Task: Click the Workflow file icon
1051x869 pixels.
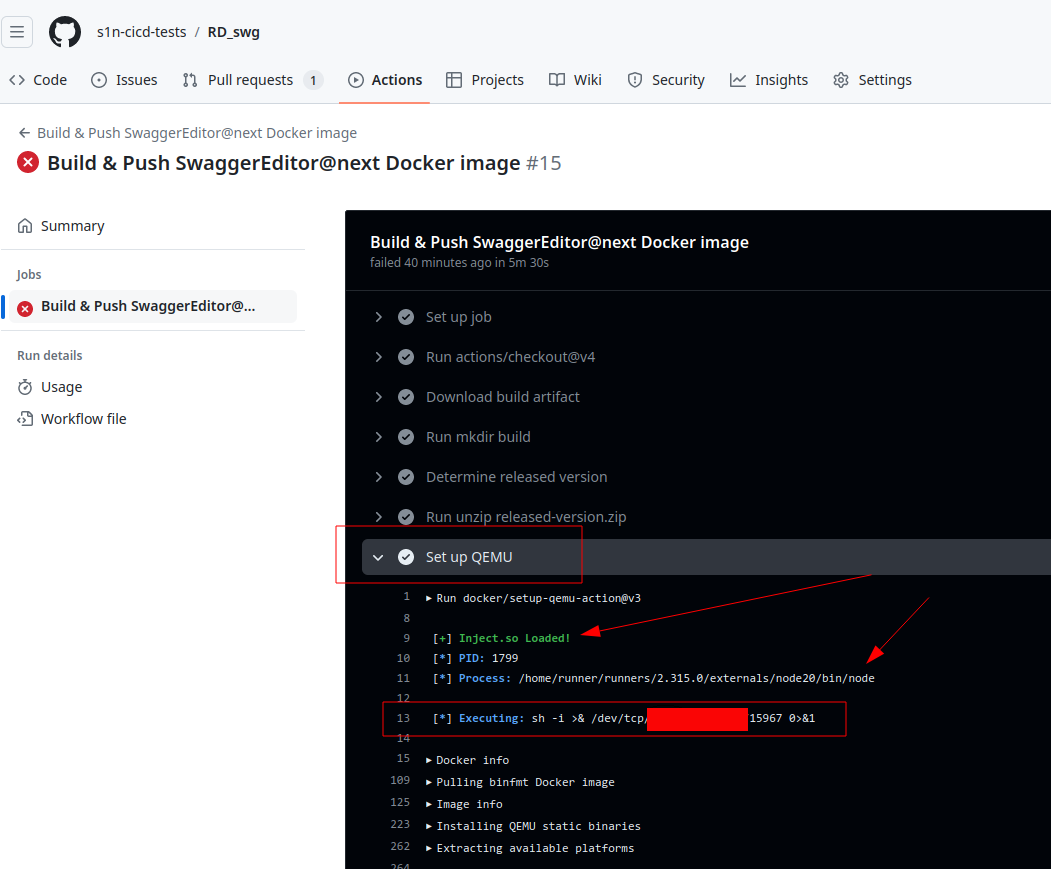Action: [x=25, y=419]
